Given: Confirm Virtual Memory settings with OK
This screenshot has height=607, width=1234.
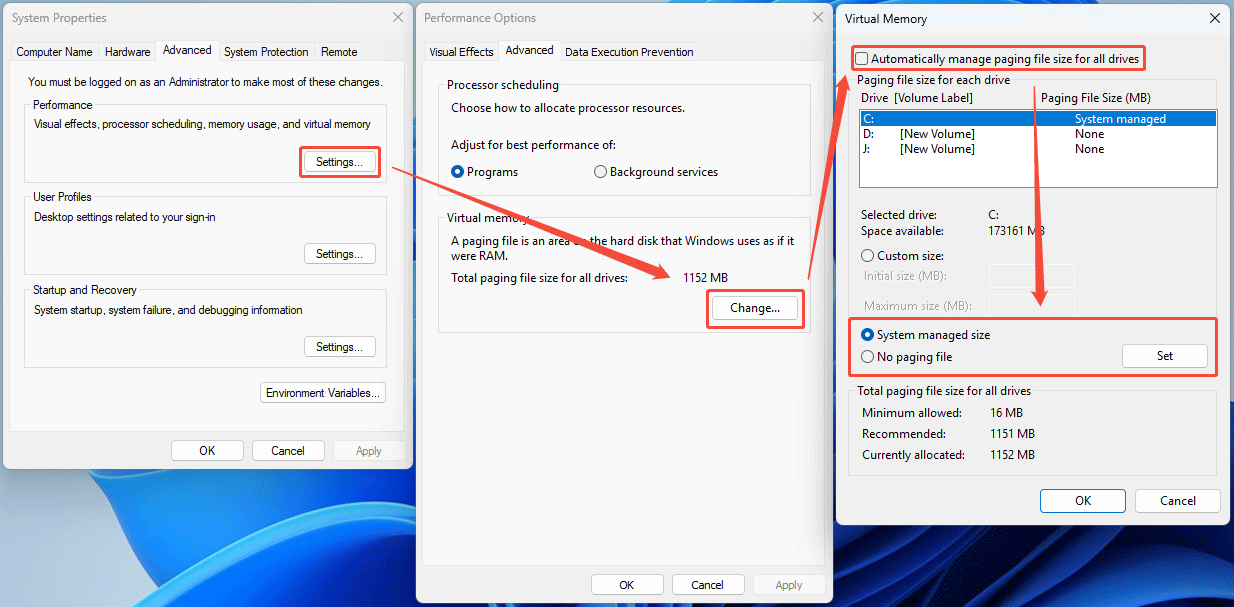Looking at the screenshot, I should tap(1082, 500).
